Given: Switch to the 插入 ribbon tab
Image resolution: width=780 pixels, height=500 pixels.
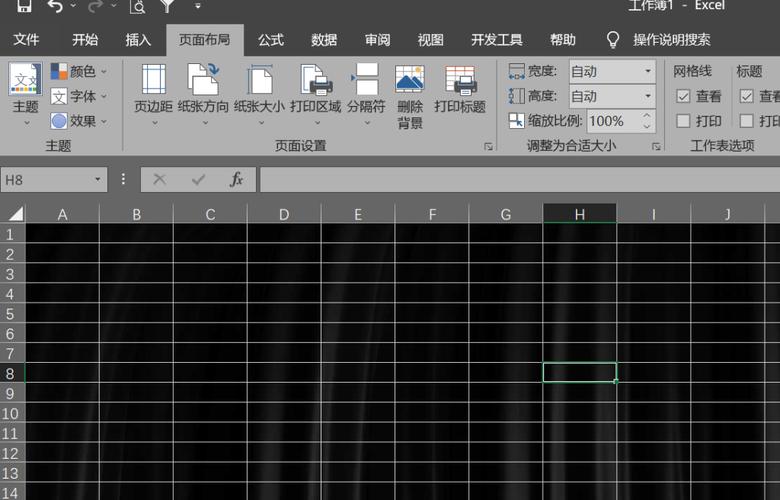Looking at the screenshot, I should (138, 40).
